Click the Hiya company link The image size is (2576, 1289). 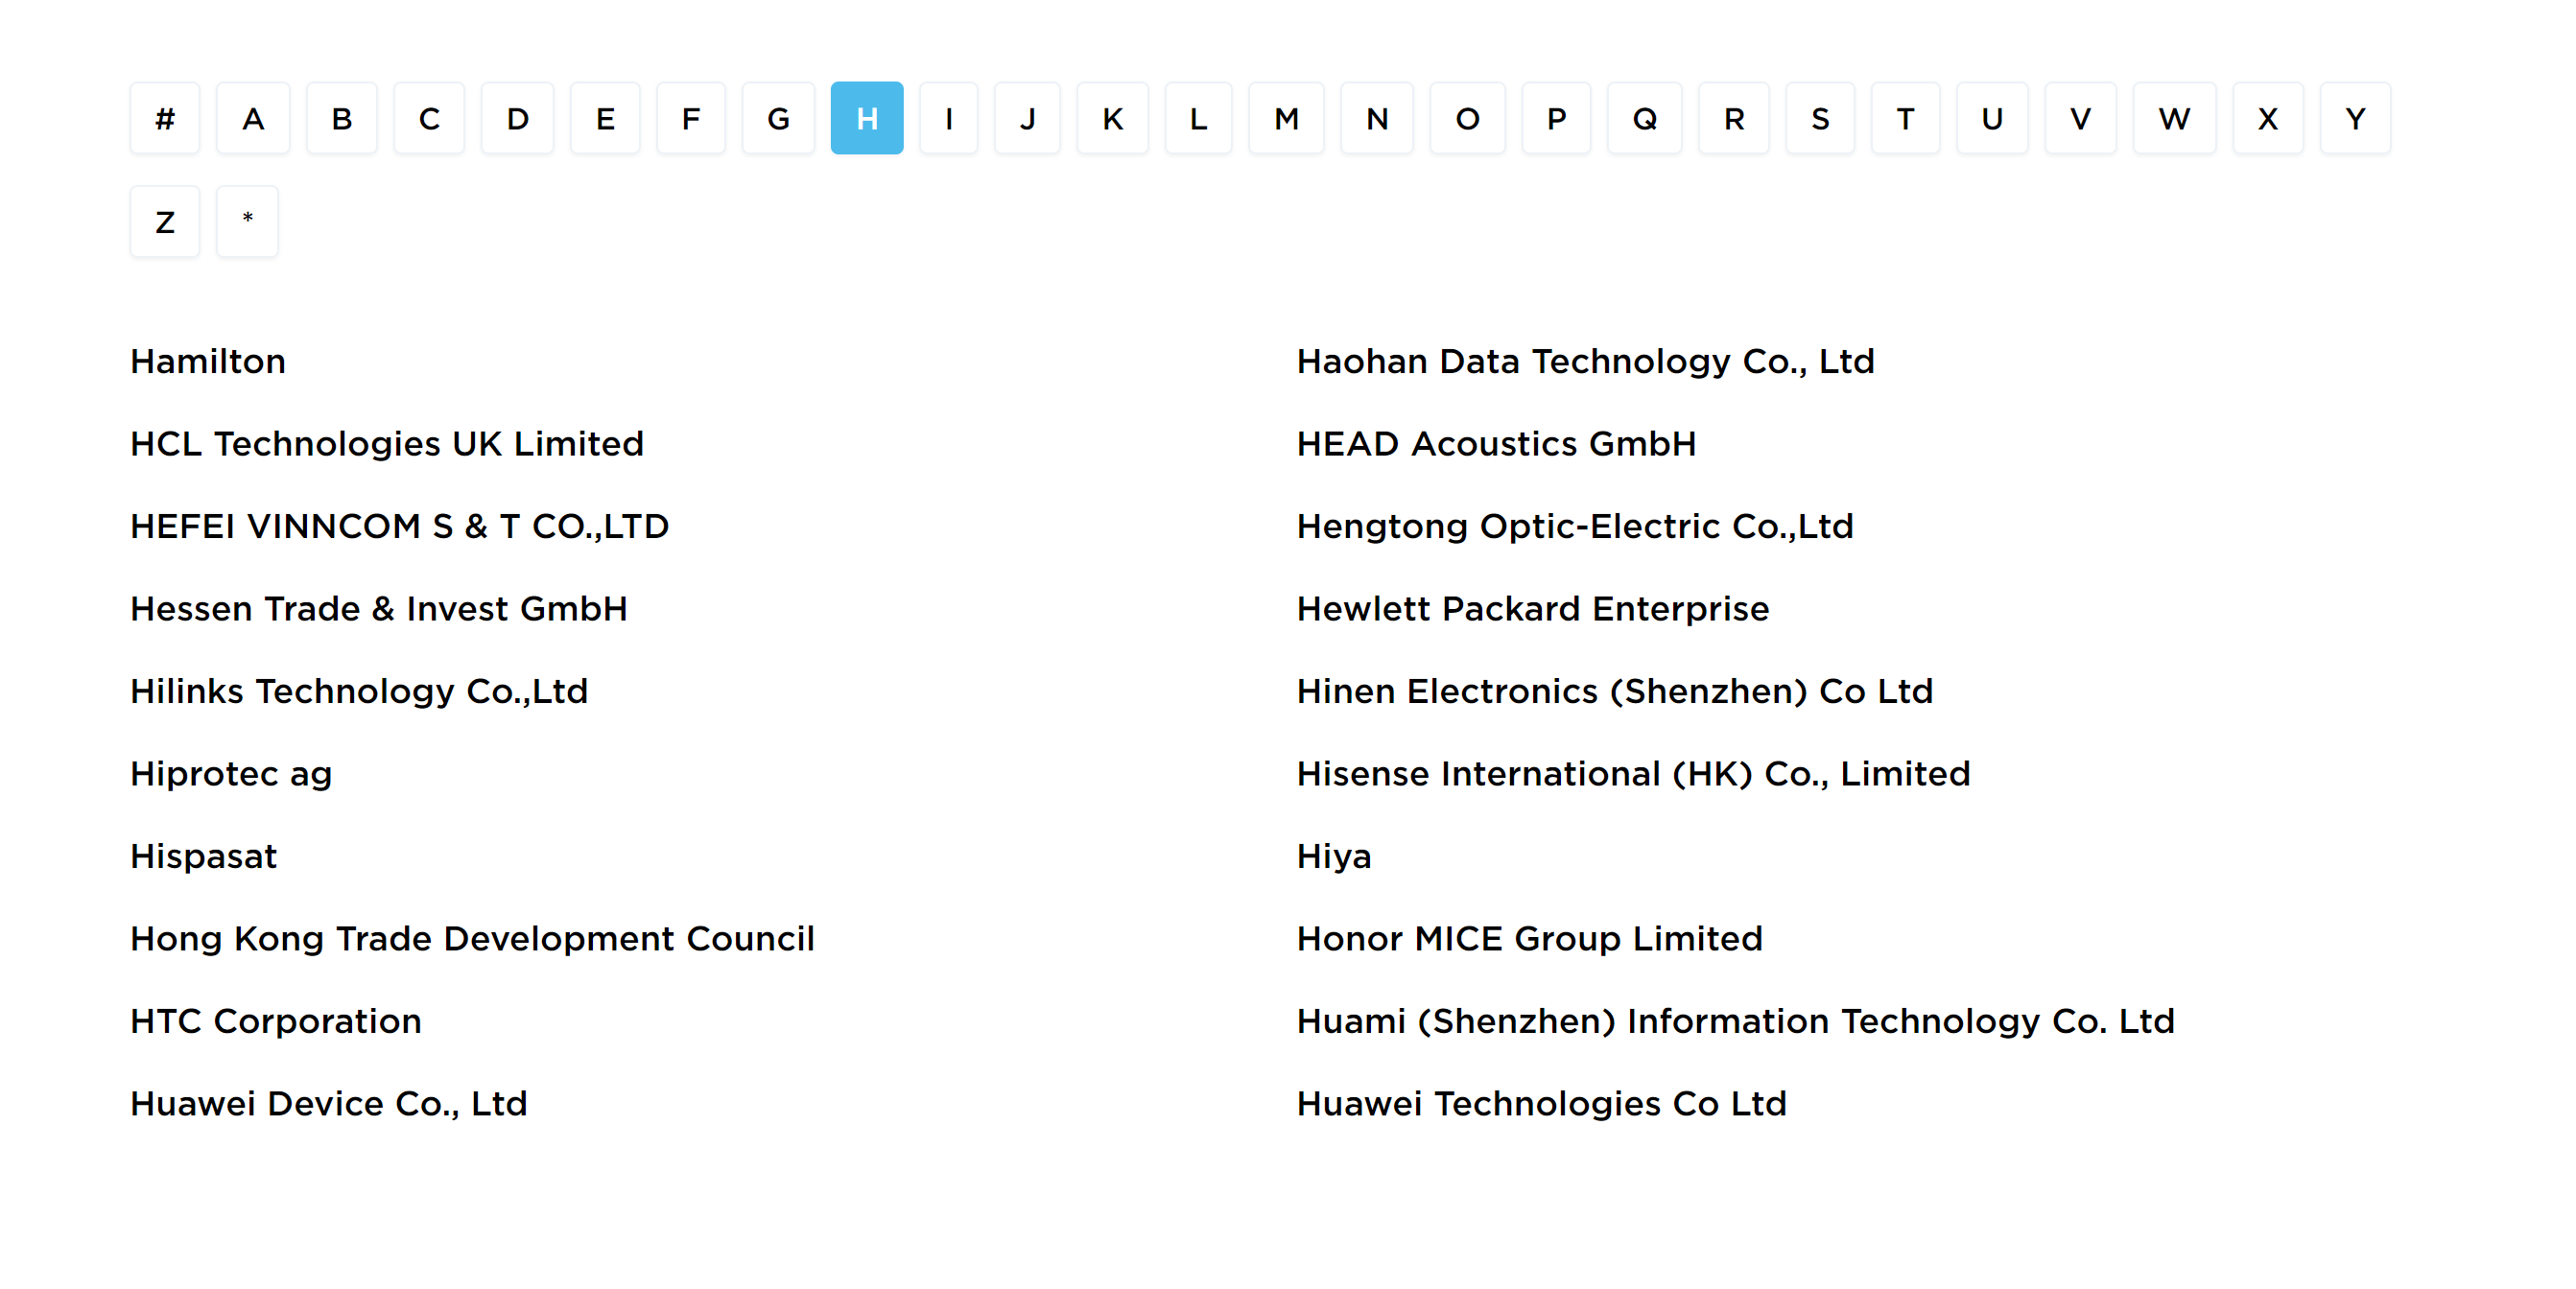1334,857
